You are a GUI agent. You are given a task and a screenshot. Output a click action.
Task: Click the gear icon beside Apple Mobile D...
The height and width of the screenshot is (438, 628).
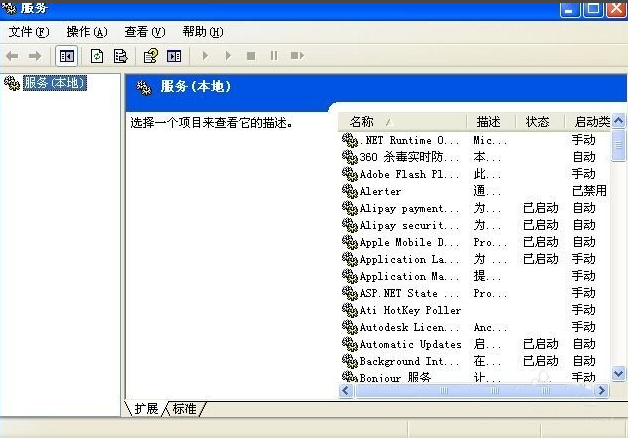pos(350,242)
